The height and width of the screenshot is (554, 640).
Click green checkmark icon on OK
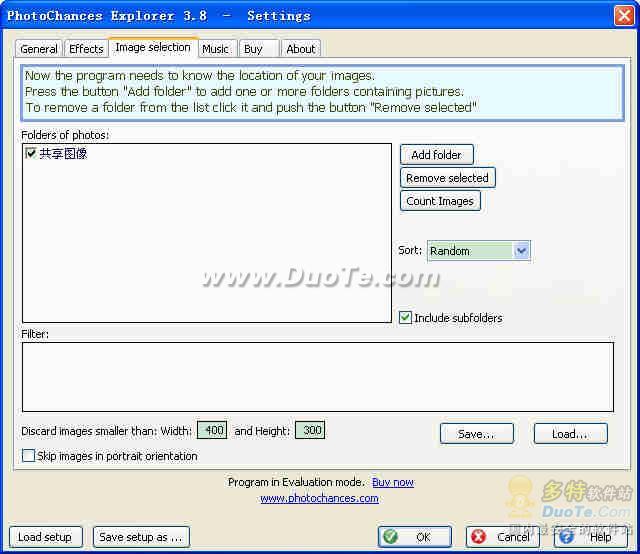point(391,536)
